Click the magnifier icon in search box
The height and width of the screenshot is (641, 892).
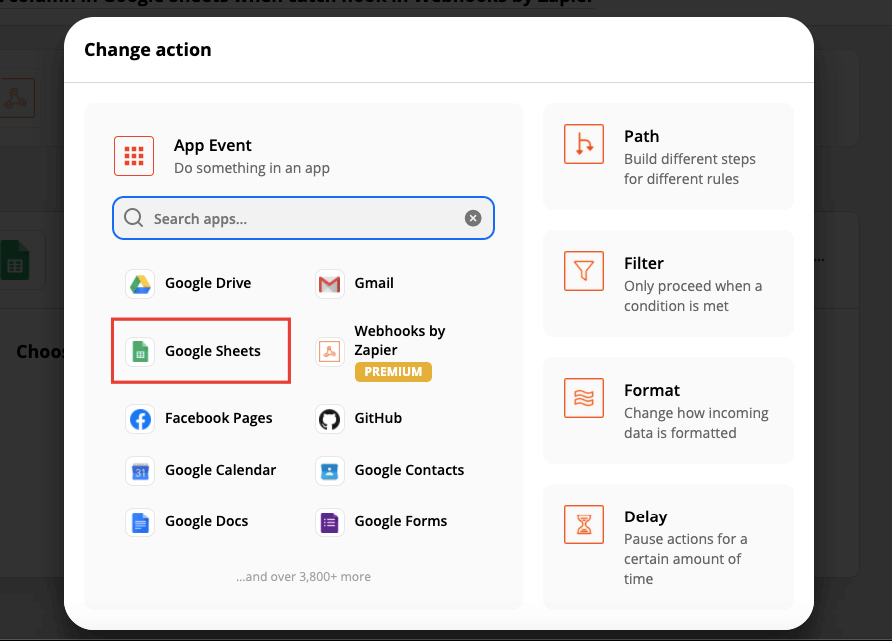[134, 218]
